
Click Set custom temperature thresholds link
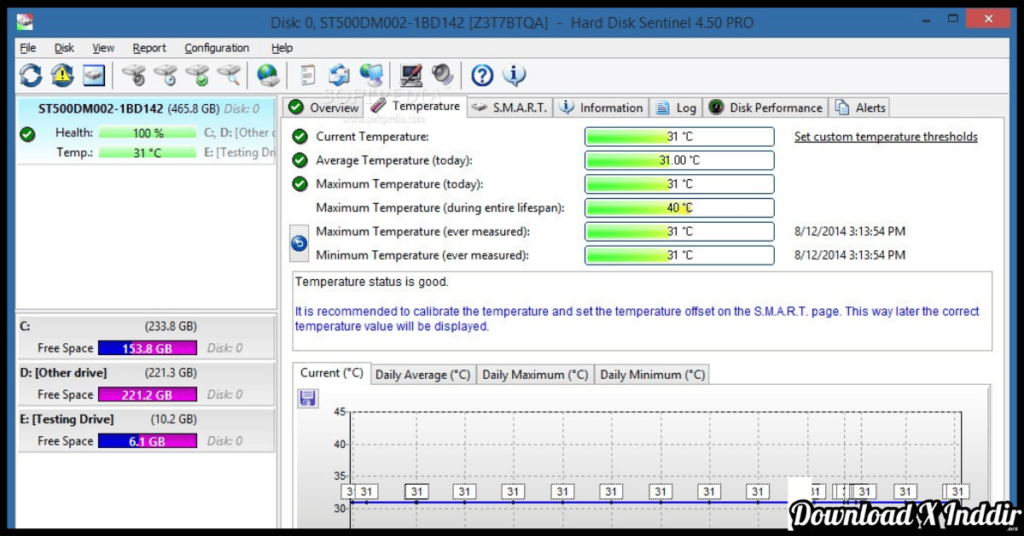coord(886,136)
